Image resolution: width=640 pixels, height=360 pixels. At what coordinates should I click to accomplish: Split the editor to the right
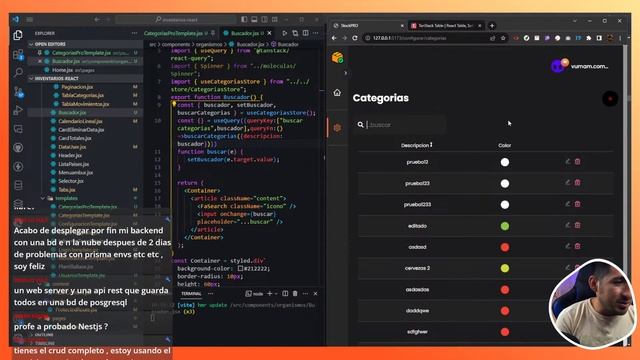click(x=305, y=33)
